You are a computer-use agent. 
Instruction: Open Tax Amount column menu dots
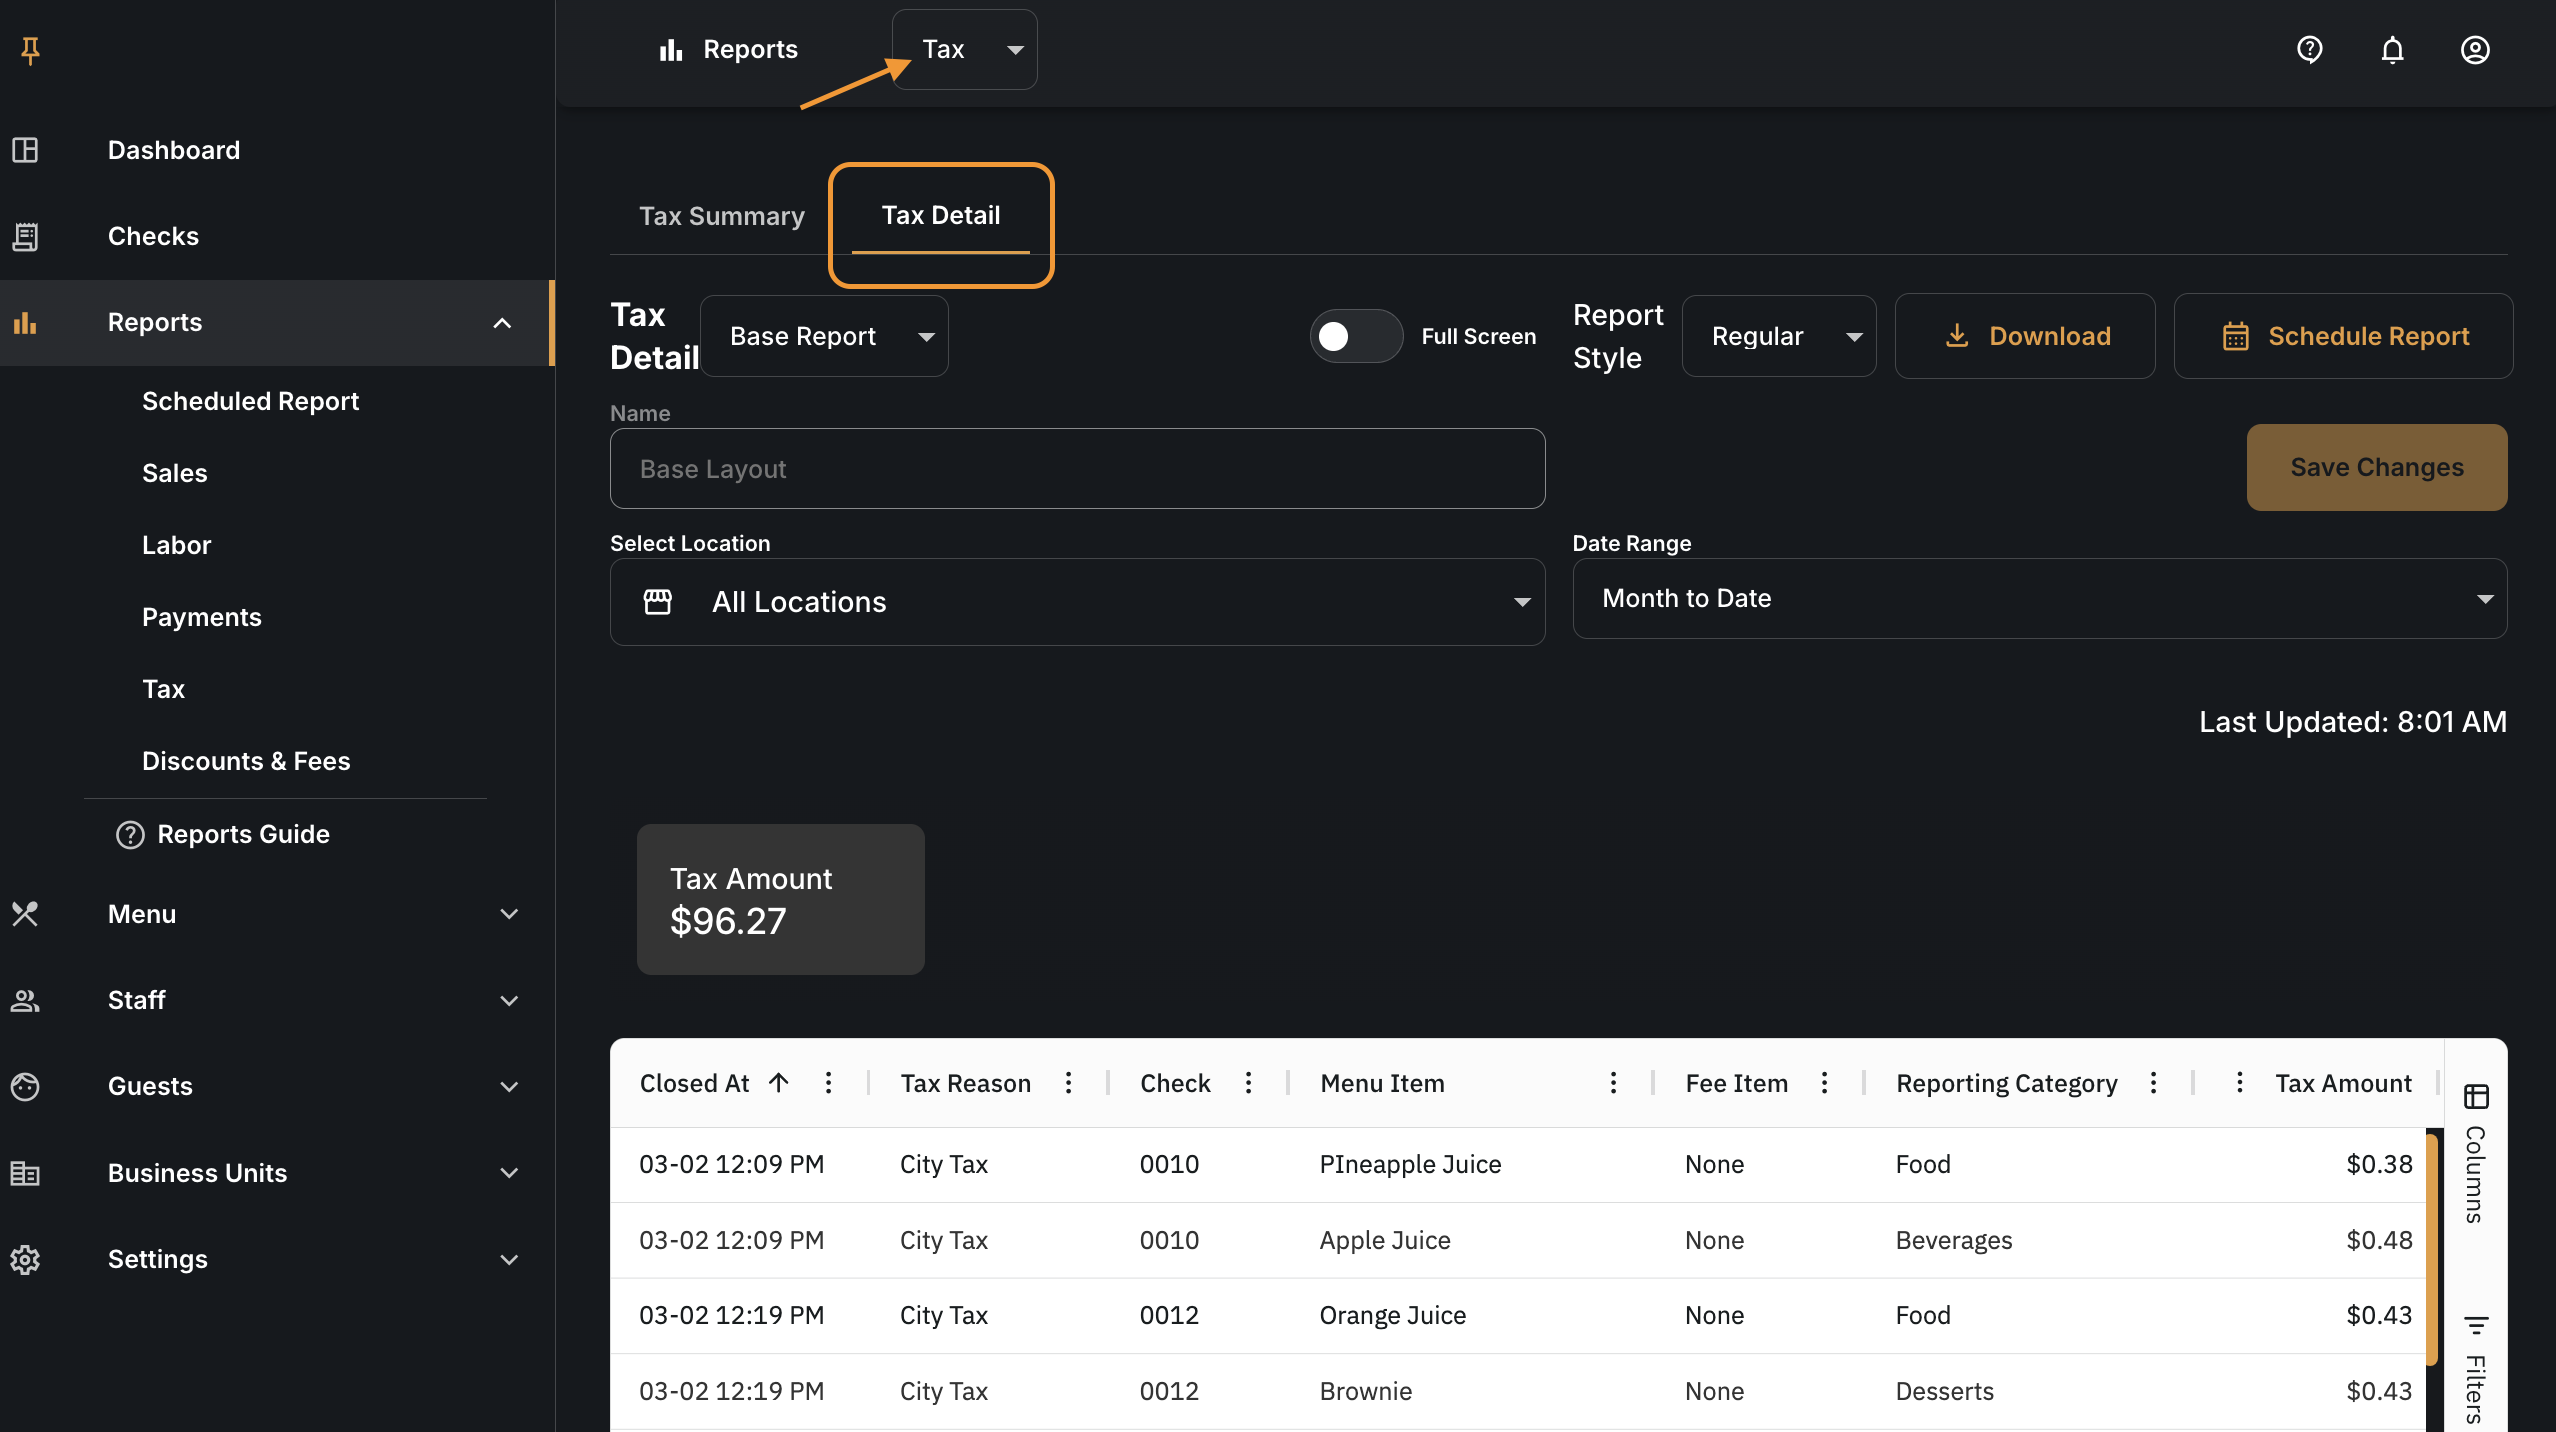2239,1083
